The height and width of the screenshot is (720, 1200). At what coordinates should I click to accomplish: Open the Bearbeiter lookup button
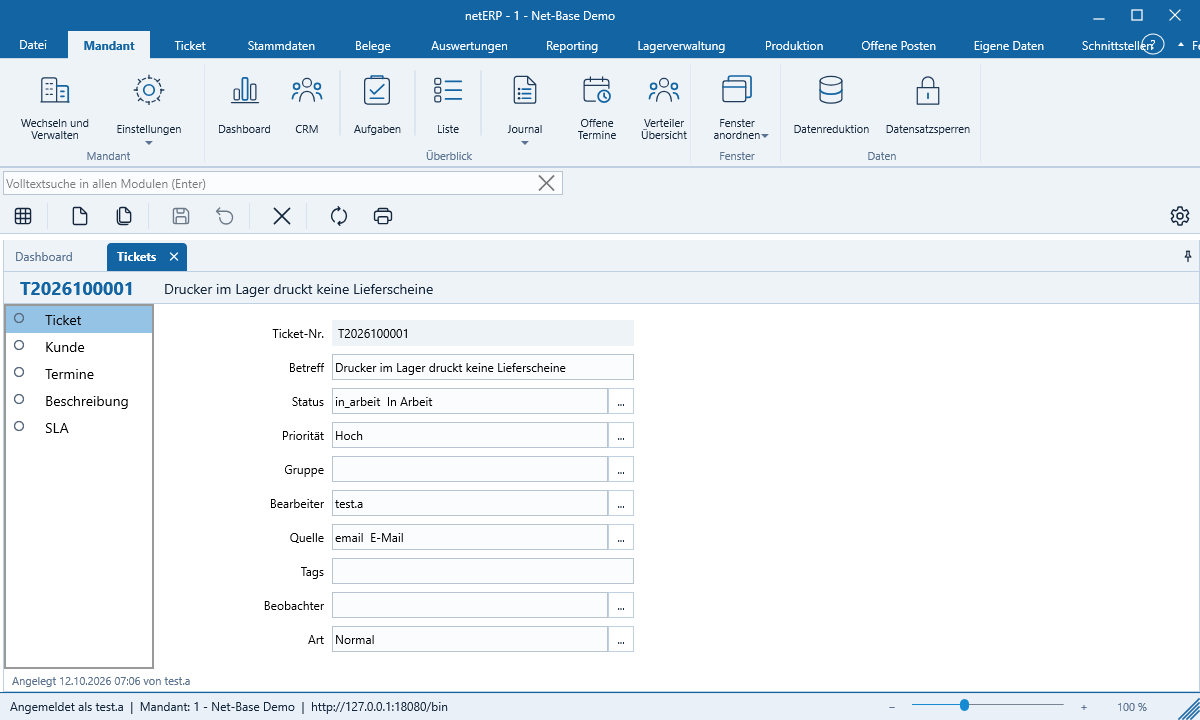621,503
